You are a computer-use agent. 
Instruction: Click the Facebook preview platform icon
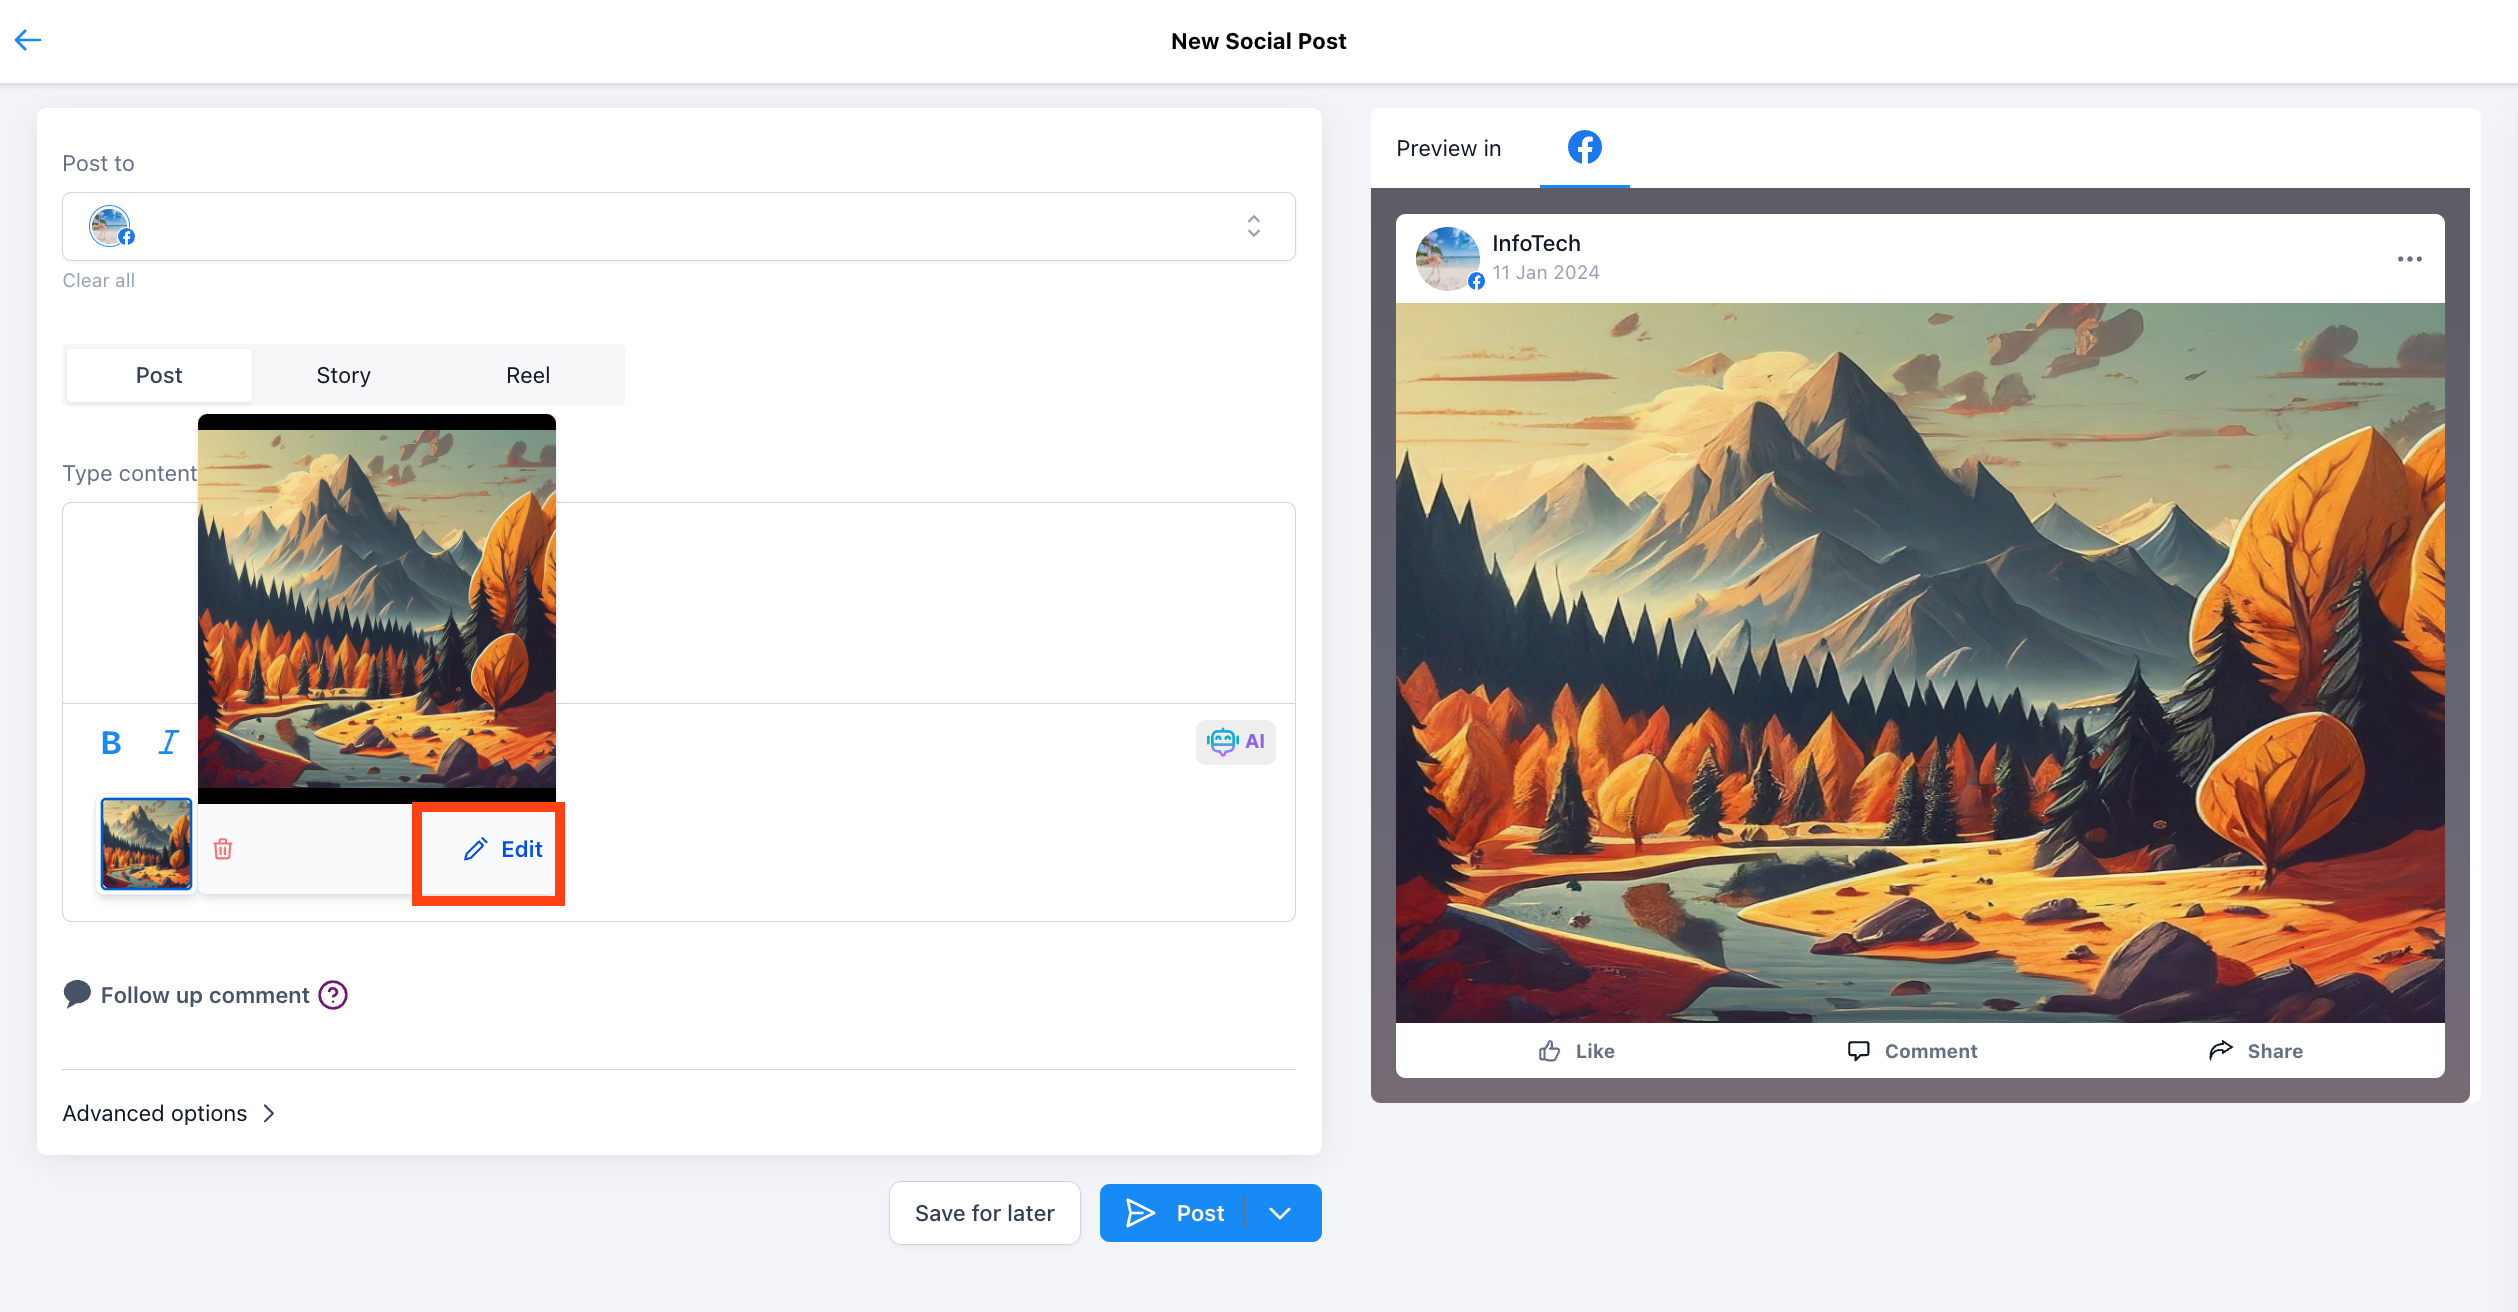(1584, 147)
